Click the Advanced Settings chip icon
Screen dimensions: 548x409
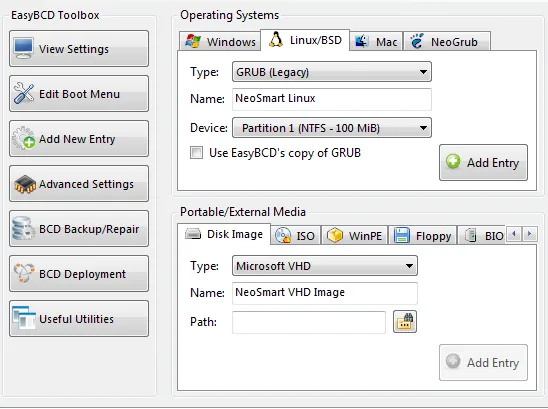point(24,184)
